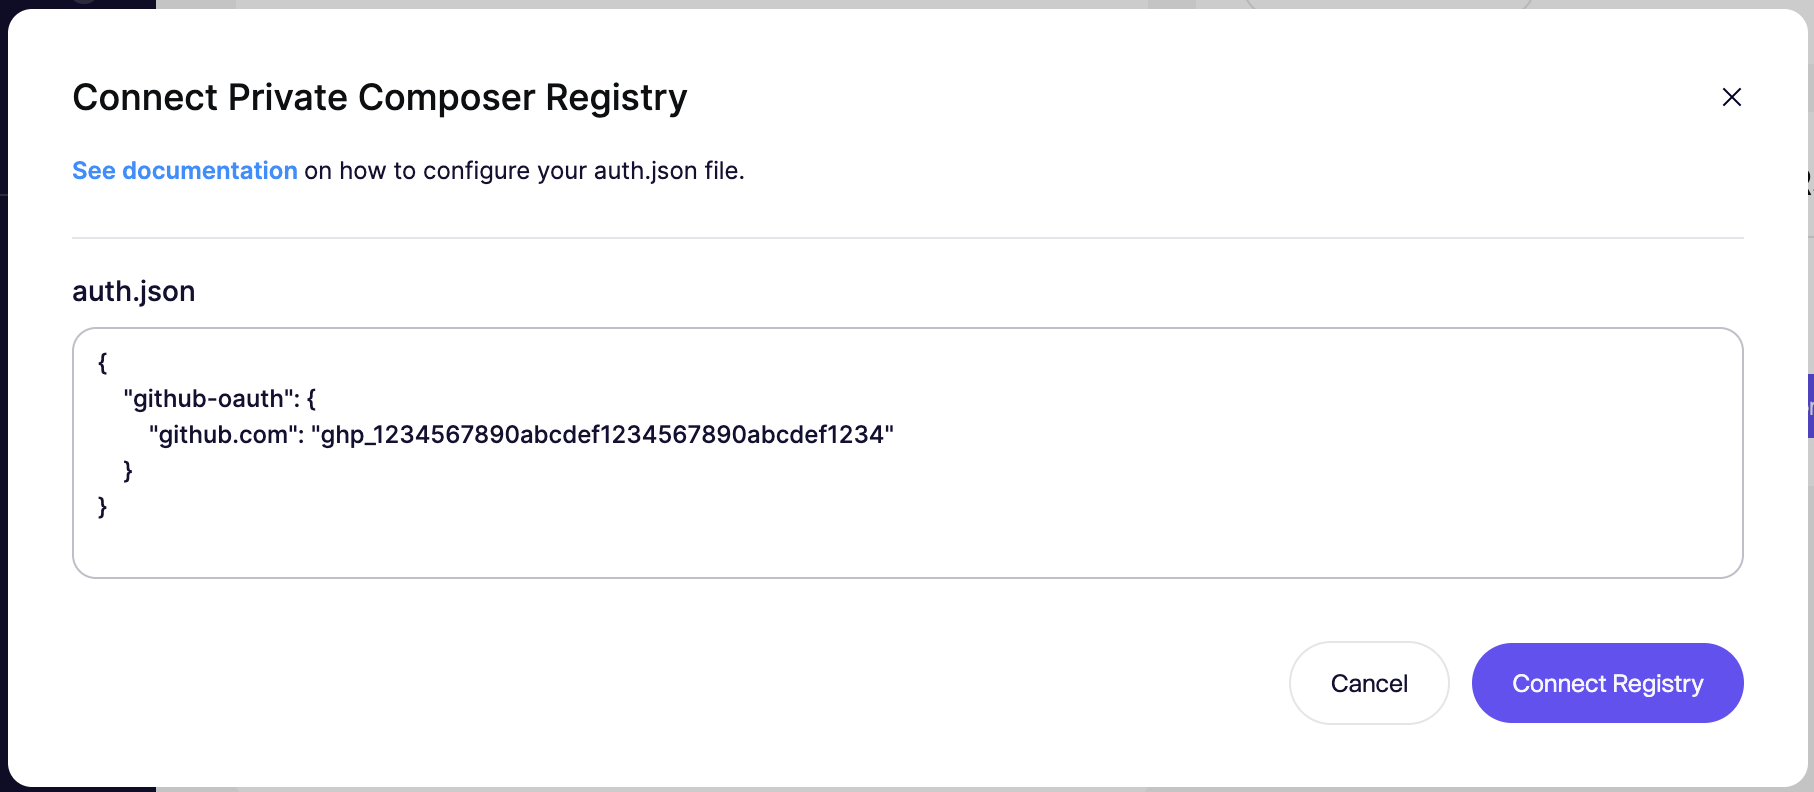
Task: Click the auth.json field label
Action: (x=133, y=291)
